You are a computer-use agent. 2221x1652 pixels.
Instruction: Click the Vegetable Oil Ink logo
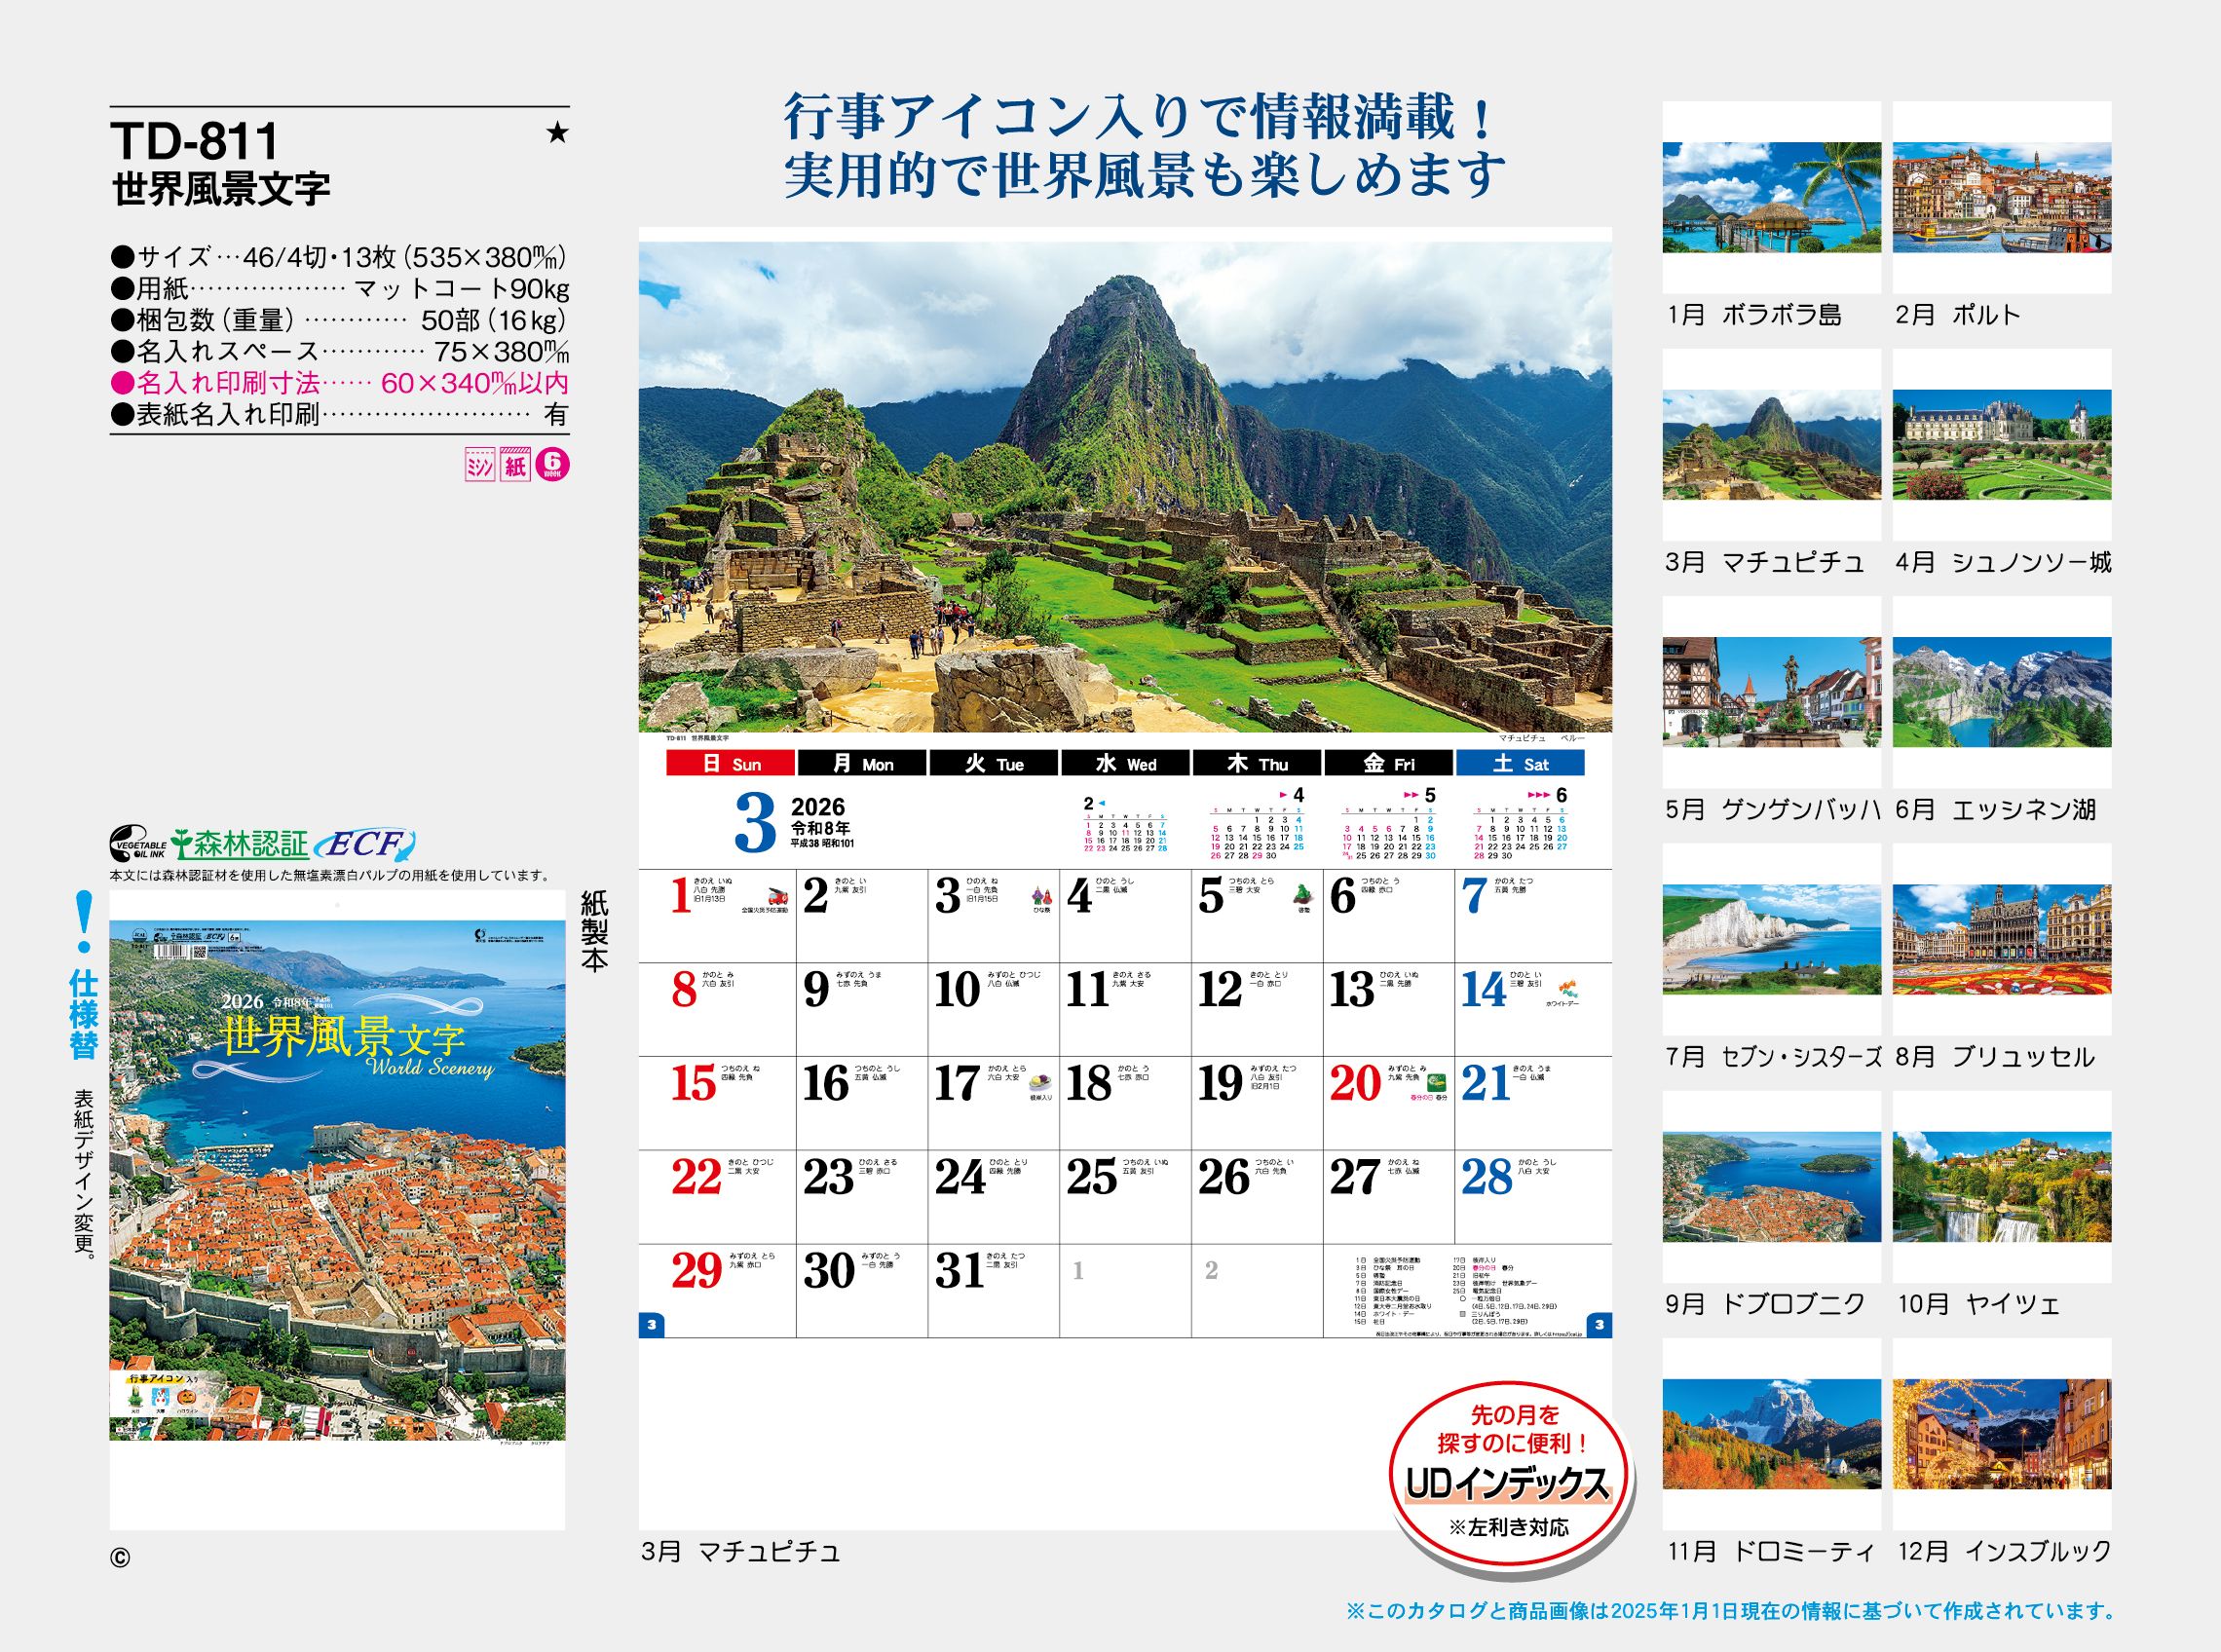coord(138,842)
